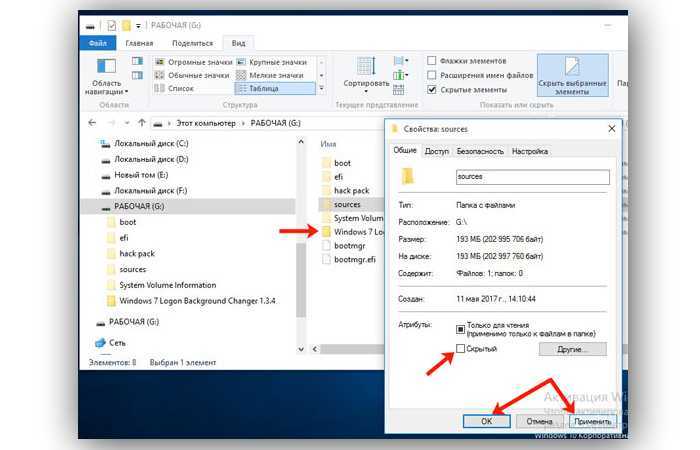The height and width of the screenshot is (450, 700).
Task: Toggle the Details pane icon in ribbon
Action: point(137,75)
